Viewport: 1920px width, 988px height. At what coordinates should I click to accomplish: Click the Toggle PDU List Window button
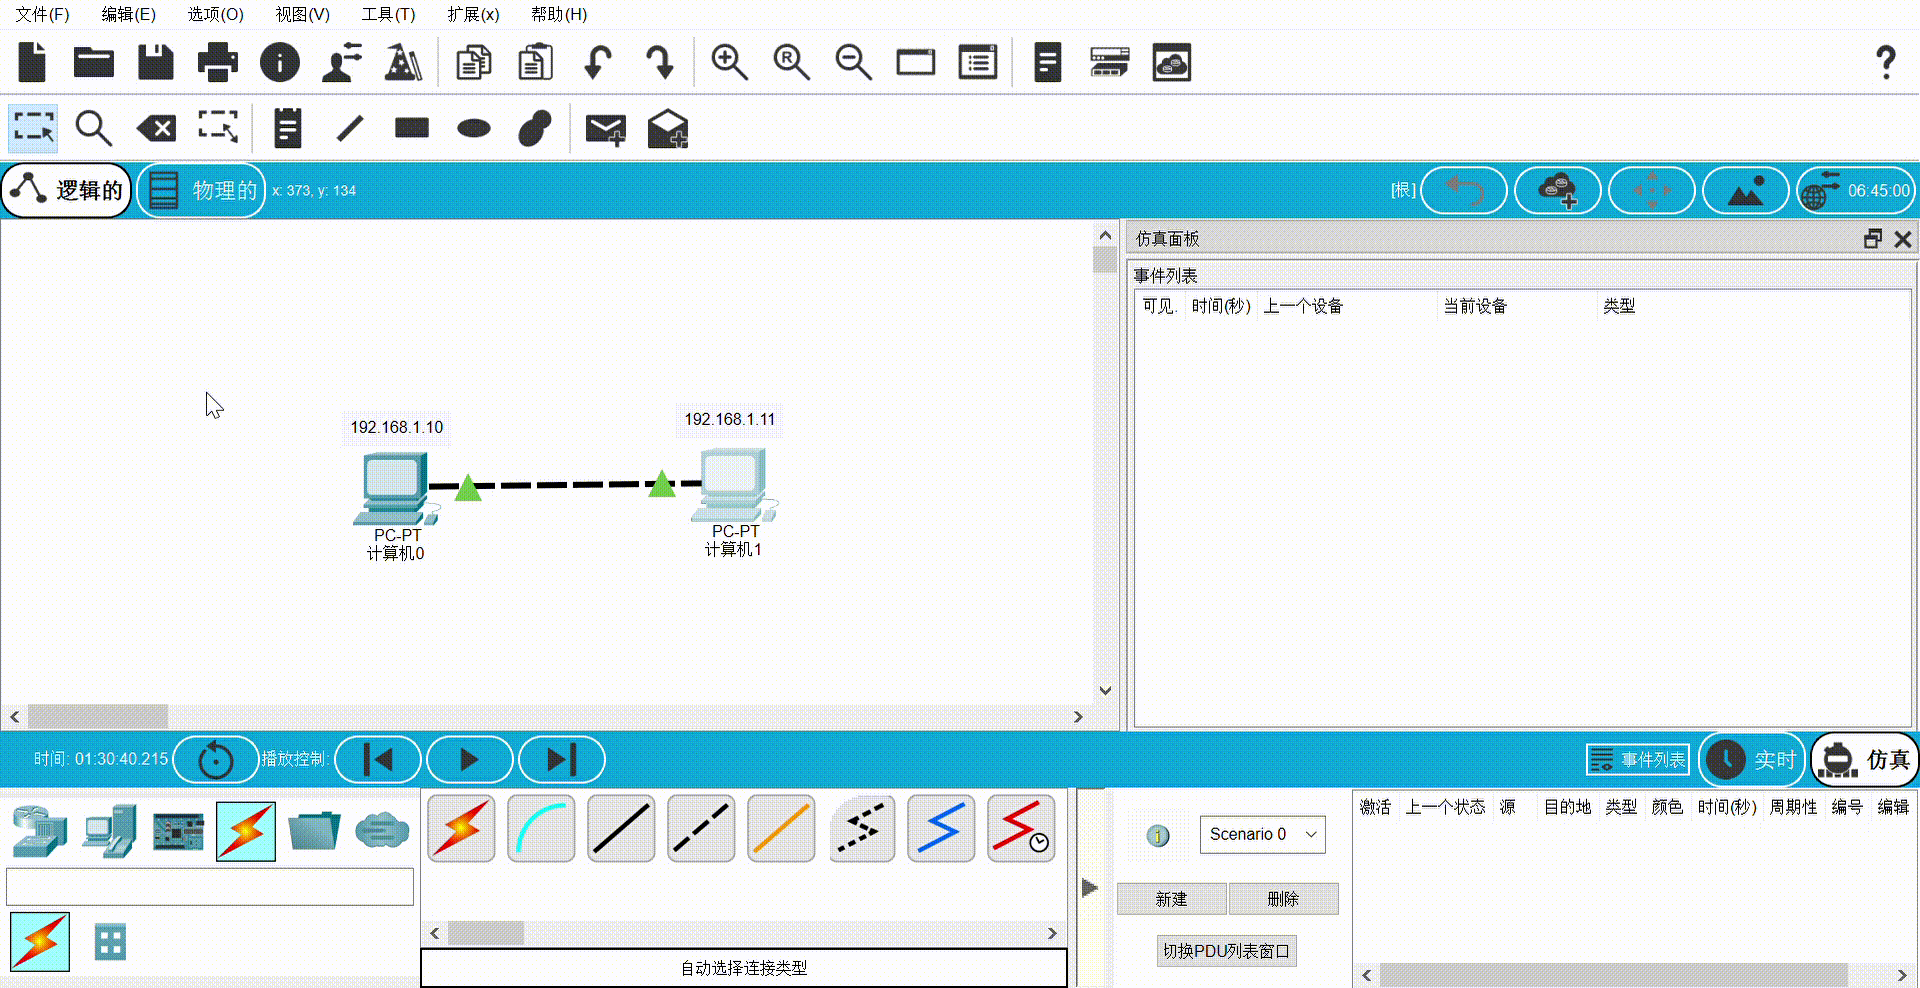click(1226, 951)
